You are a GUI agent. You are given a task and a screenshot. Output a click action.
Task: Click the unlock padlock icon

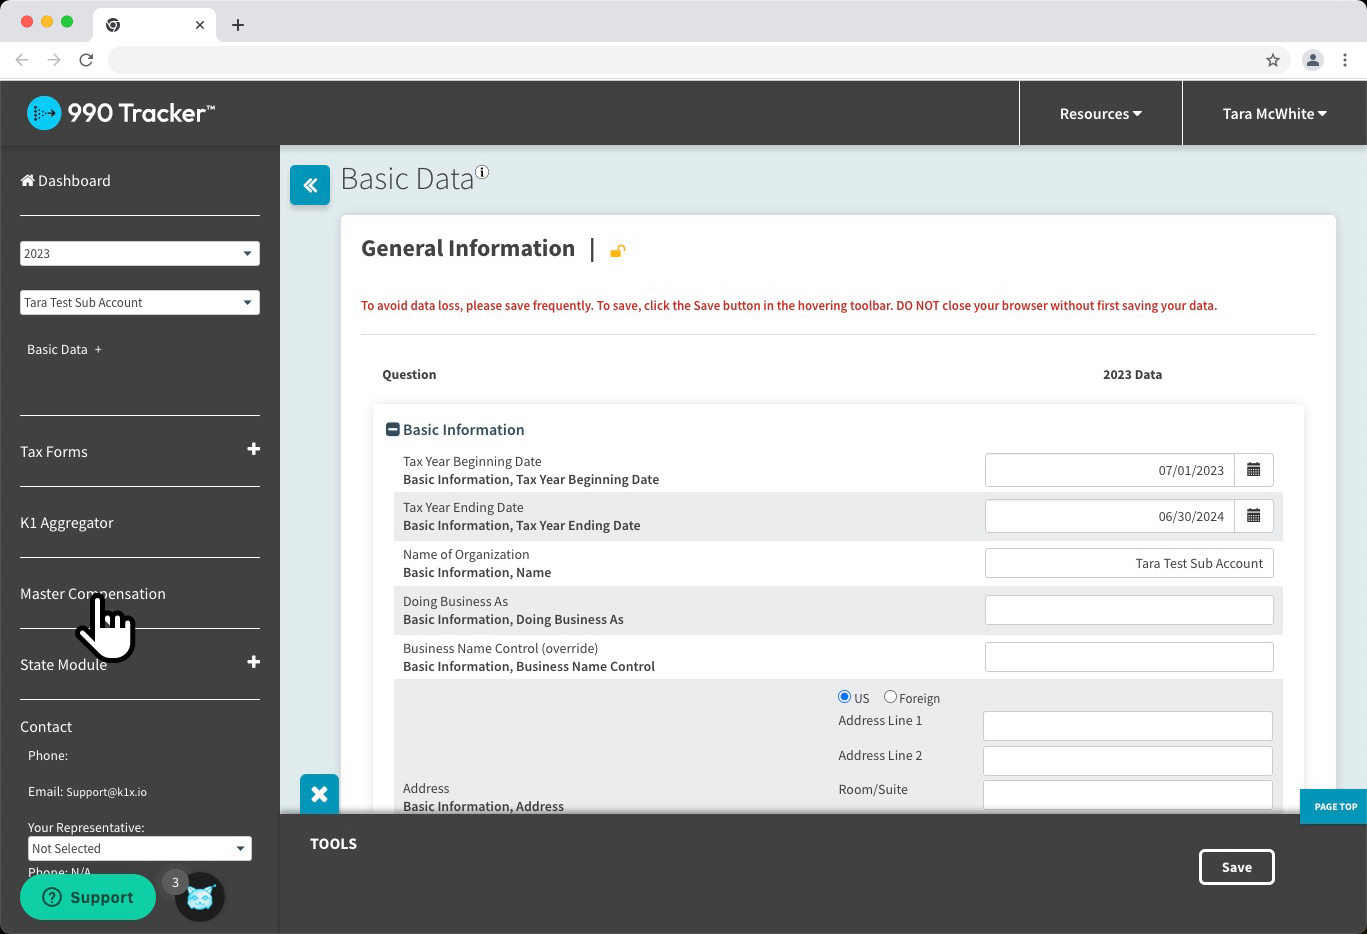617,251
